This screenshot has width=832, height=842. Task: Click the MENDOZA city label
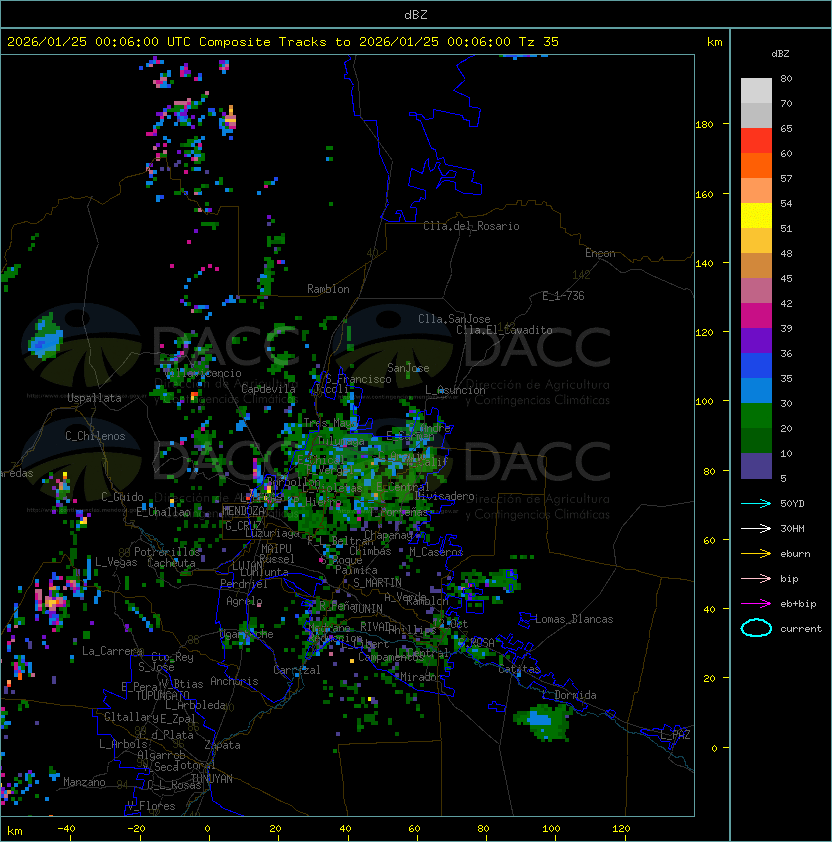243,511
